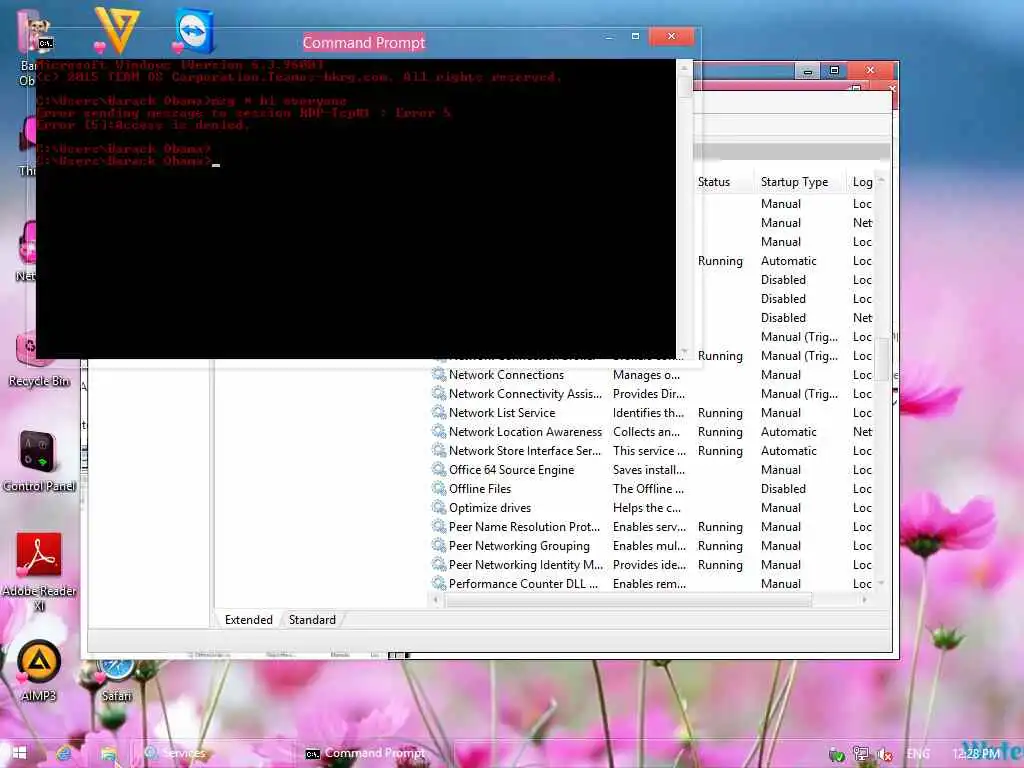The image size is (1024, 768).
Task: Open the Recycle Bin desktop icon
Action: 39,360
